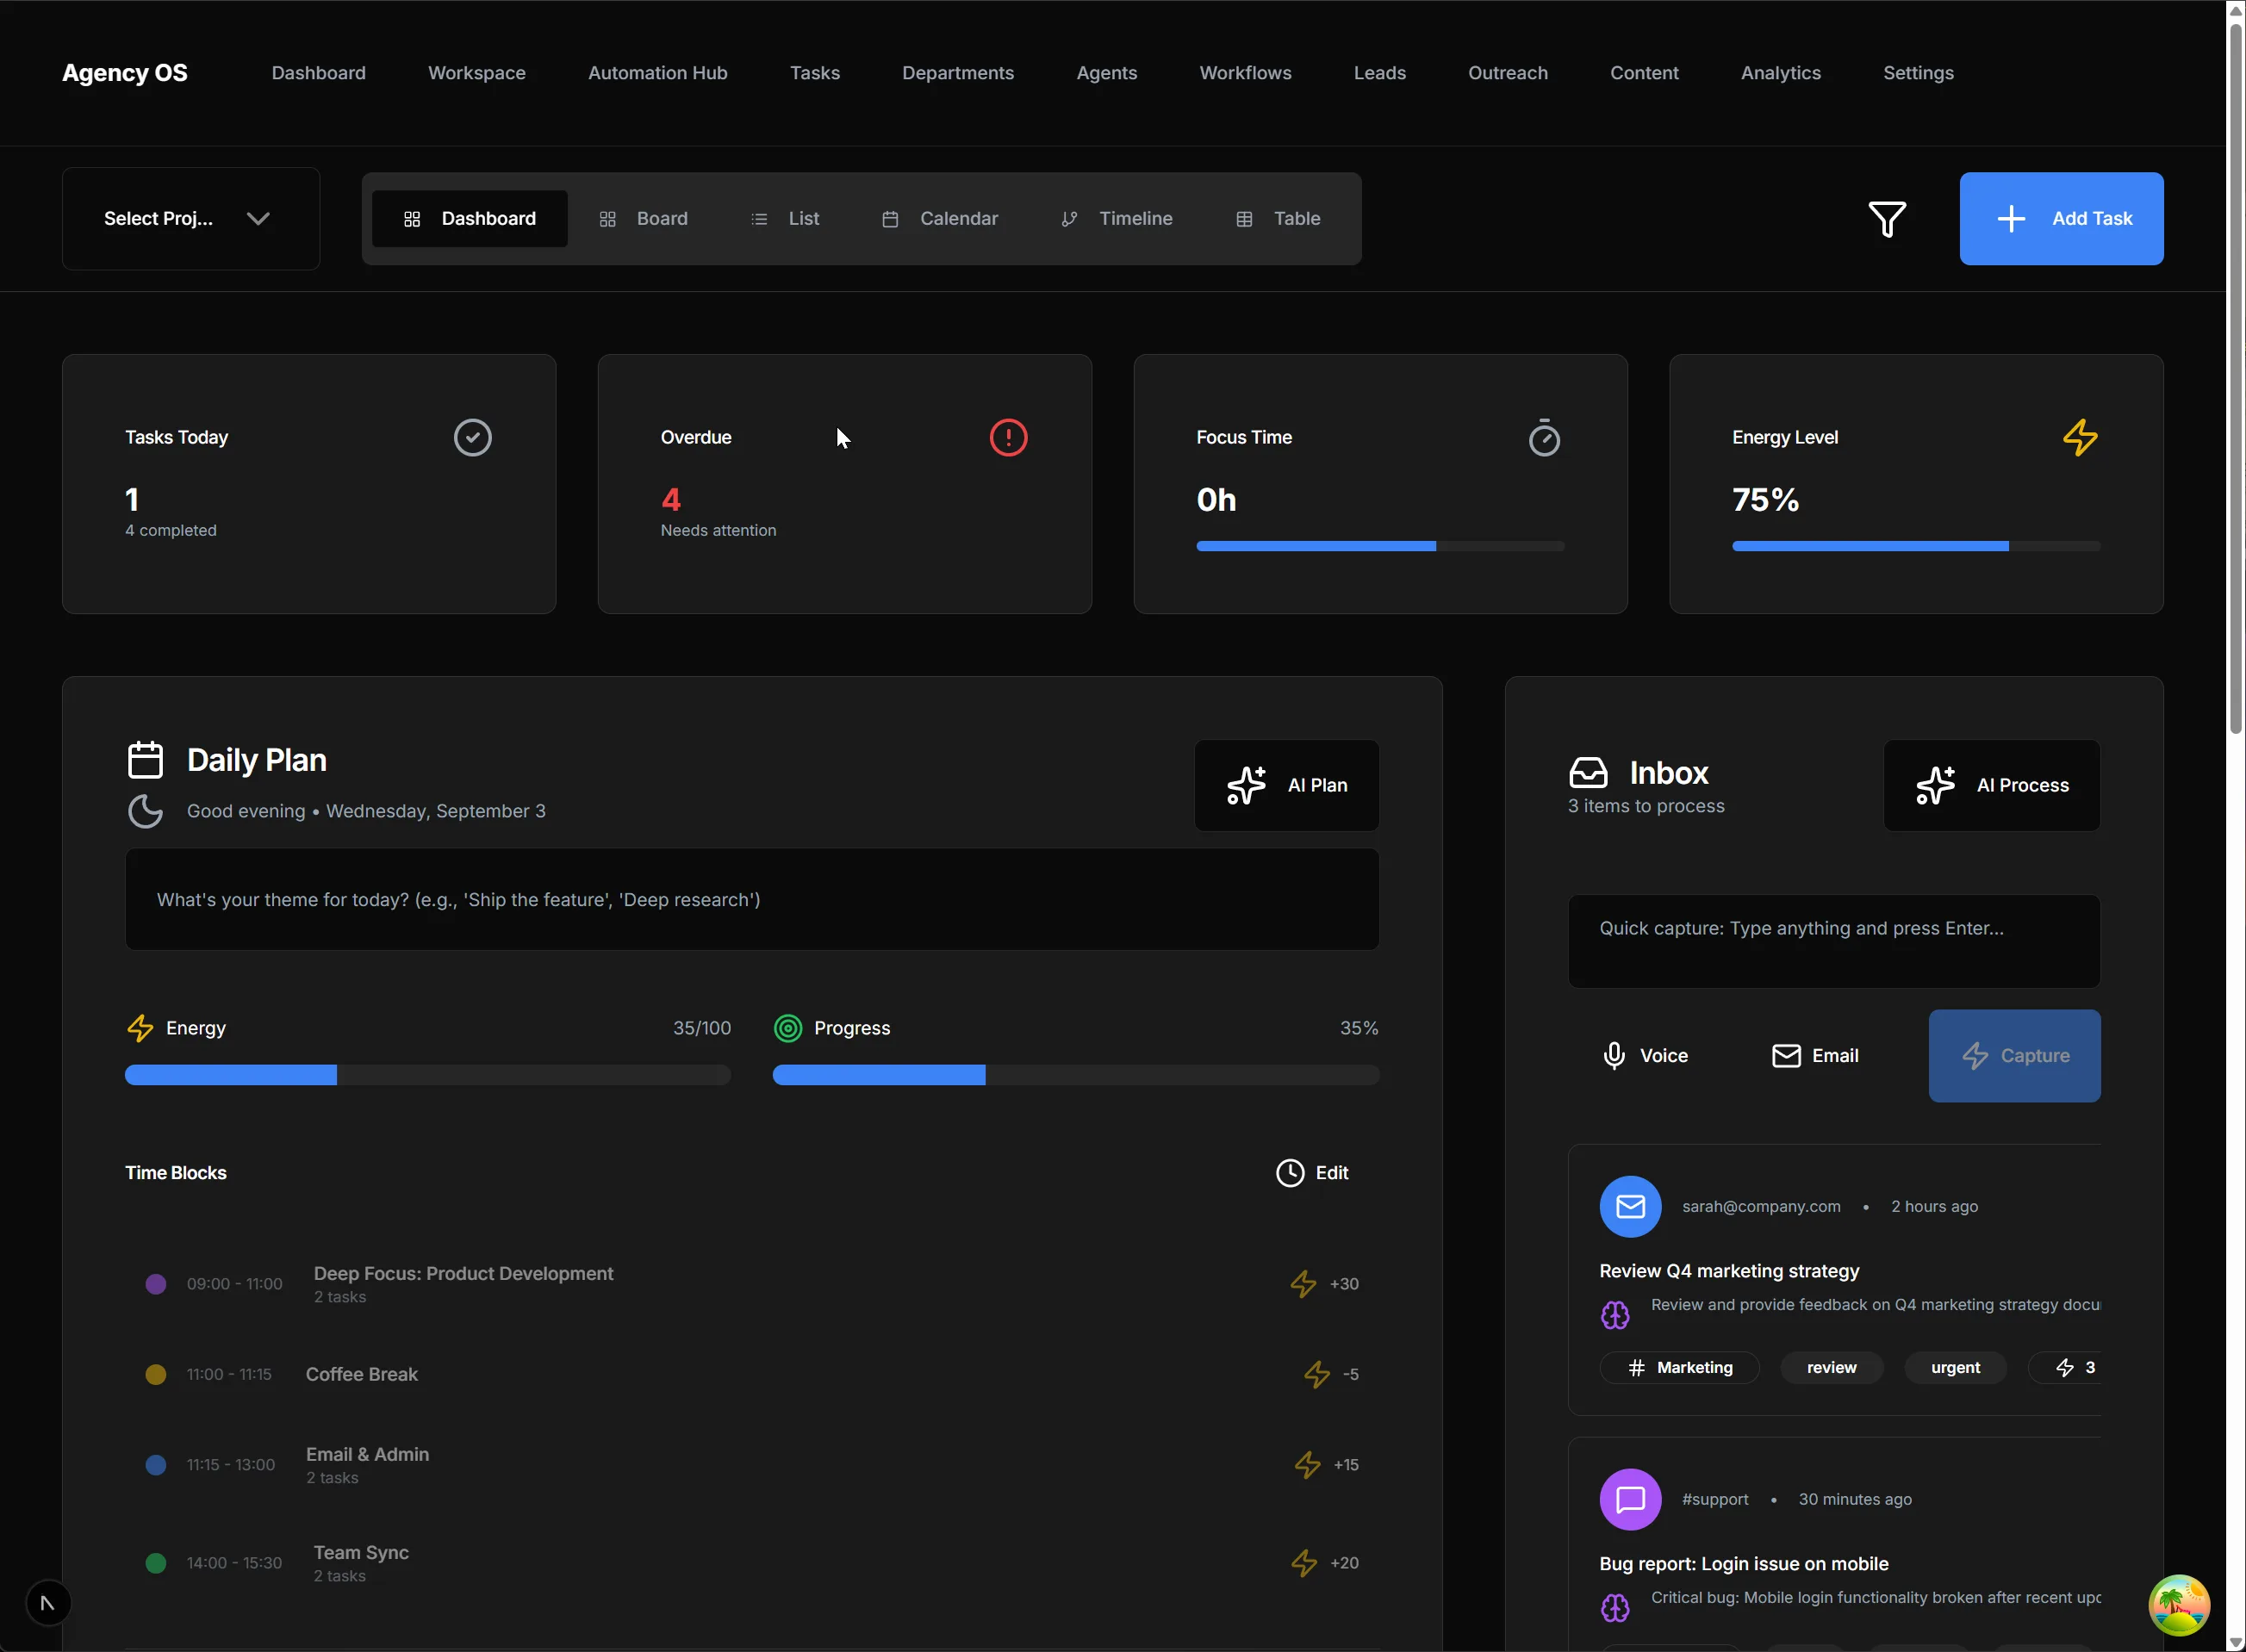Open Bug report: Login issue on mobile
Viewport: 2246px width, 1652px height.
click(1743, 1565)
